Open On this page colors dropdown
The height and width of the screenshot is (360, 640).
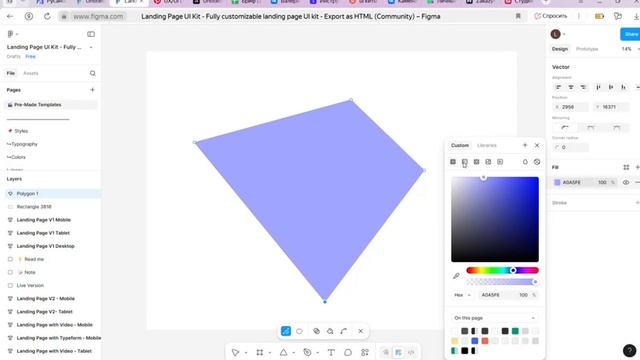click(x=494, y=318)
